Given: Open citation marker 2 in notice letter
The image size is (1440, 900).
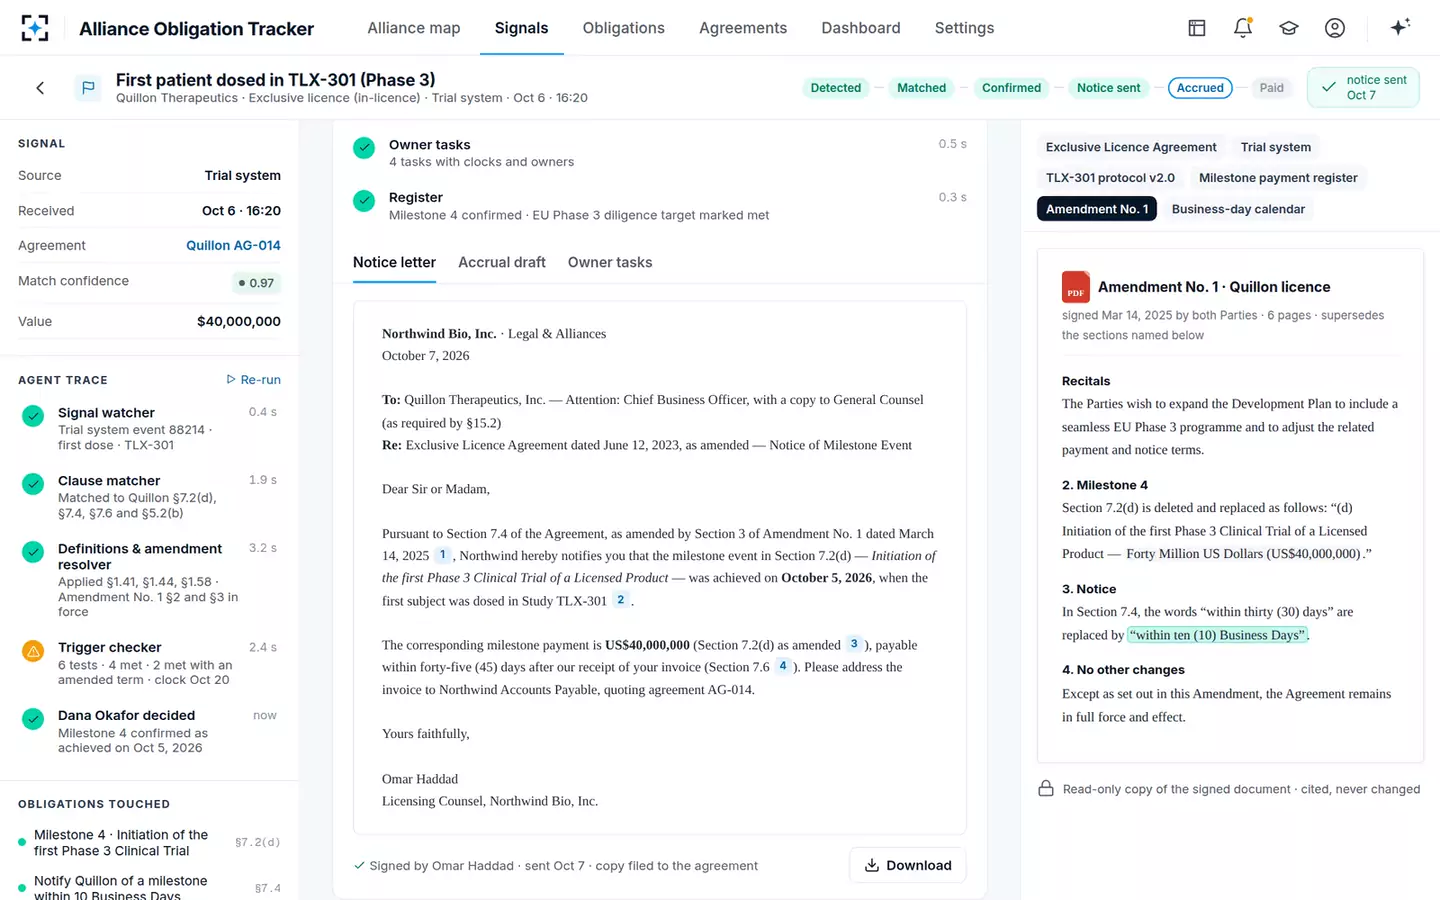Looking at the screenshot, I should click(621, 600).
